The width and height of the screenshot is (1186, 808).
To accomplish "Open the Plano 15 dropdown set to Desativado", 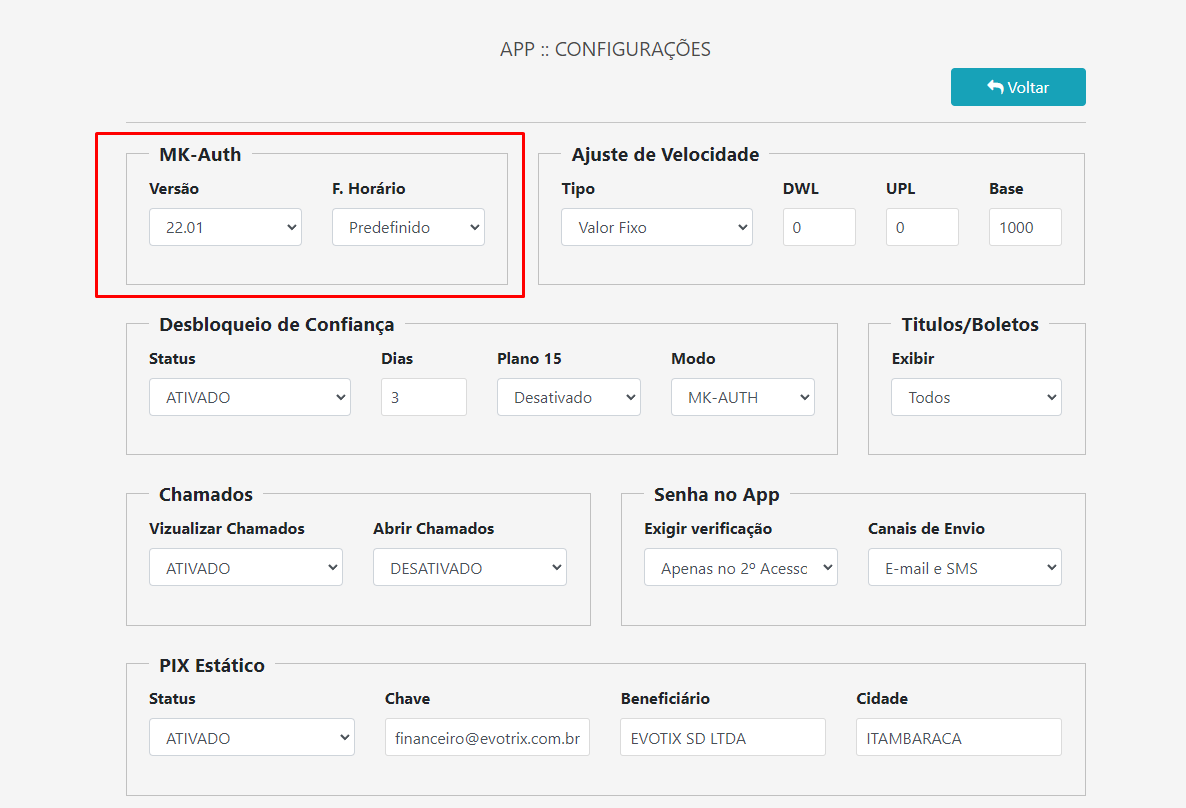I will tap(568, 397).
